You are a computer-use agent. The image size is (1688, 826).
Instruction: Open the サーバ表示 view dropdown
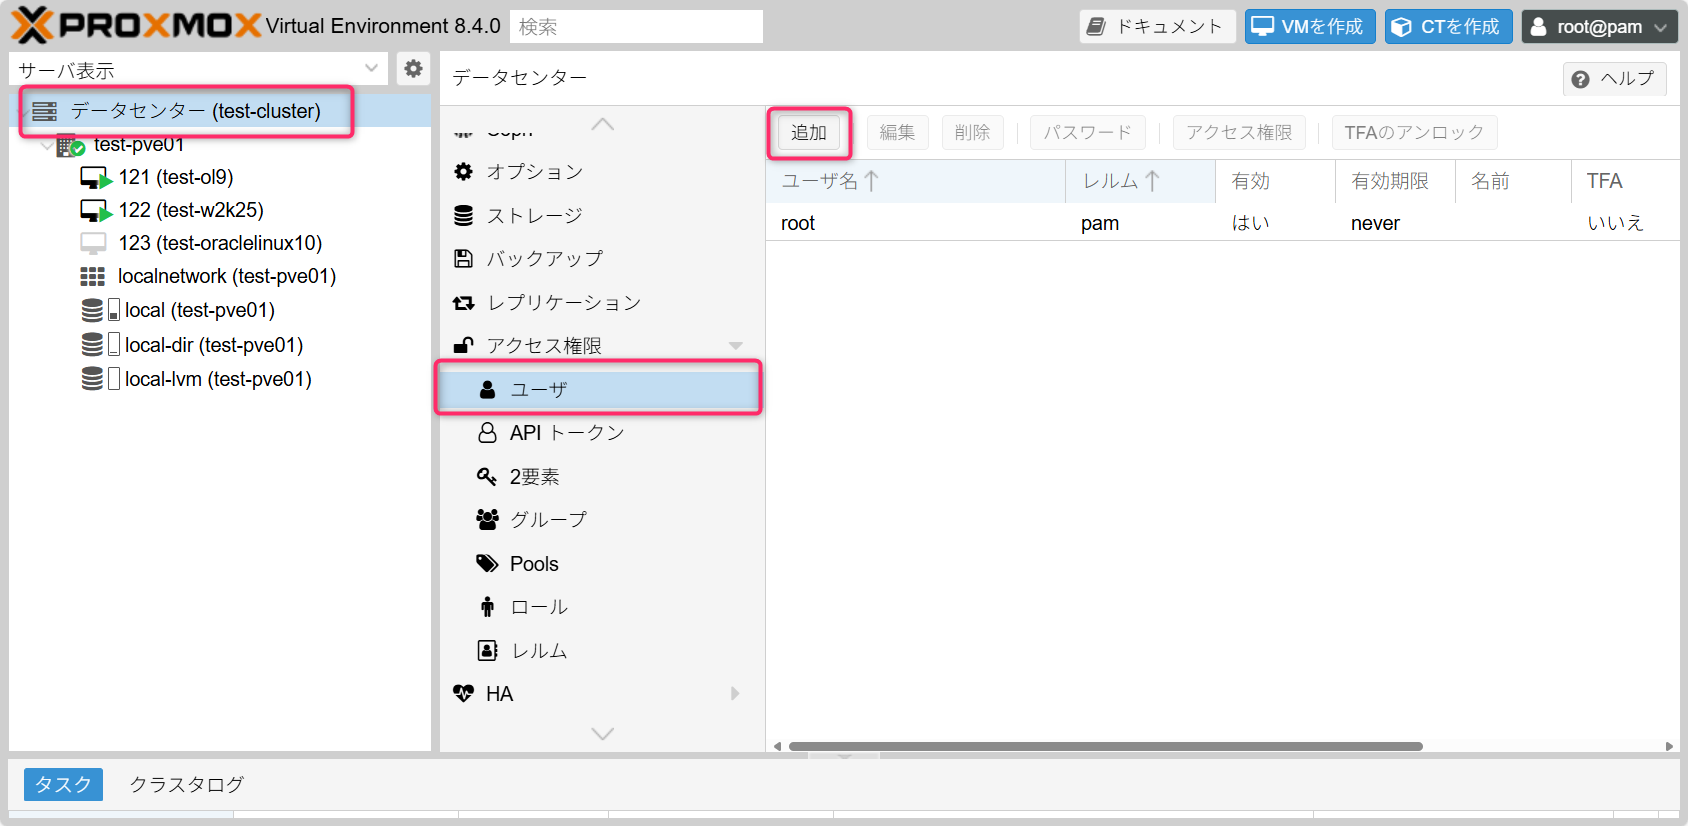pyautogui.click(x=372, y=69)
